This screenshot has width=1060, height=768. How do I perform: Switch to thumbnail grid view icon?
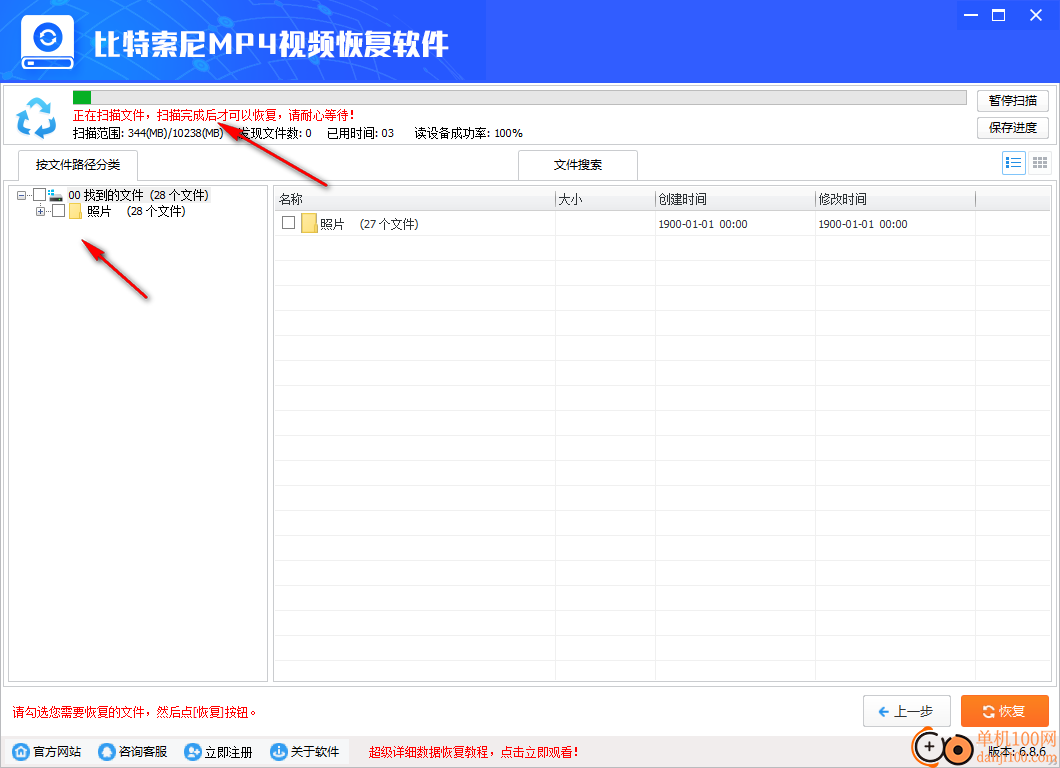coord(1040,163)
